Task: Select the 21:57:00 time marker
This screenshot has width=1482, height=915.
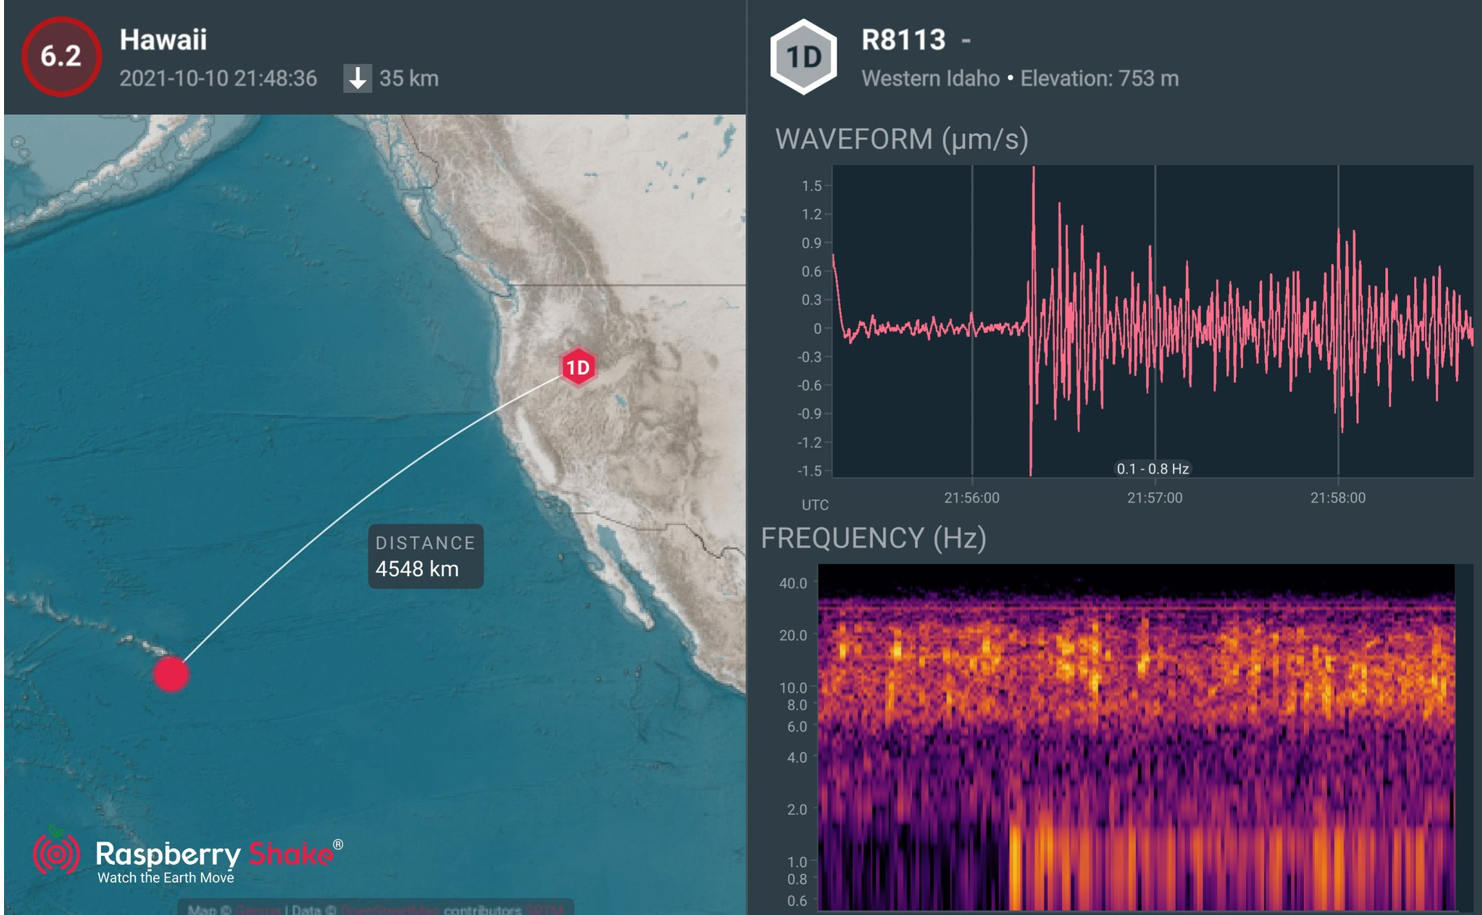Action: click(1154, 498)
